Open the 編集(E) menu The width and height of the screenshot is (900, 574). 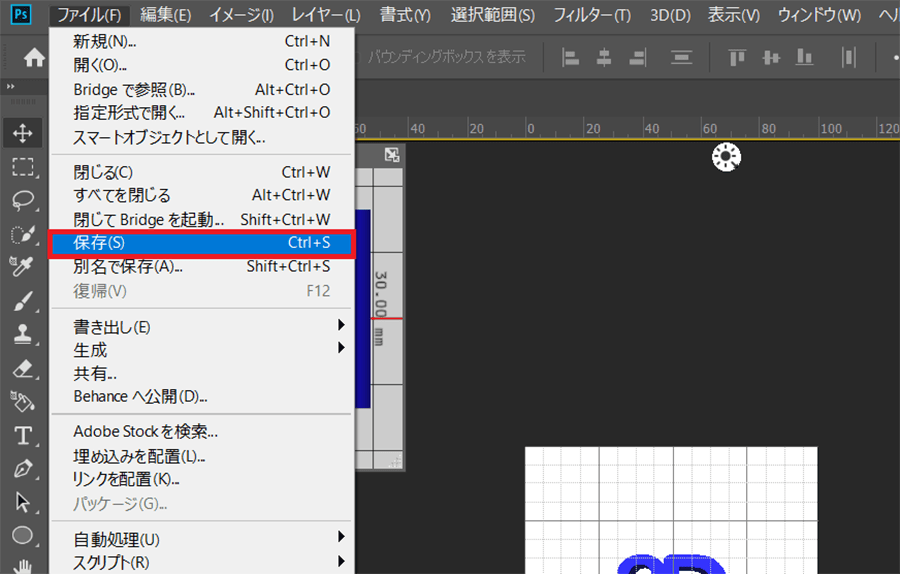pyautogui.click(x=165, y=14)
